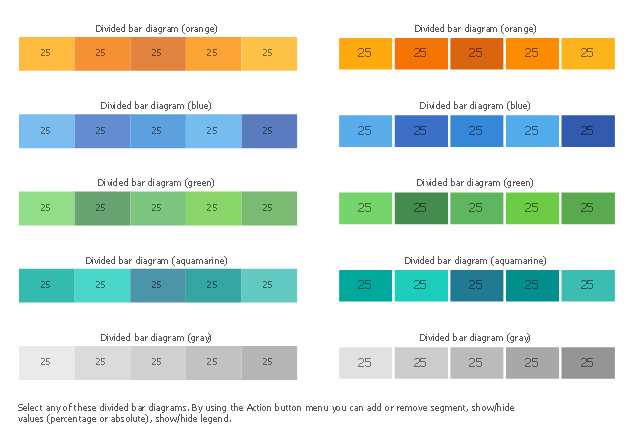Select the darkest green segment in the left green diagram
Screen dimensions: 640x445
pyautogui.click(x=102, y=208)
